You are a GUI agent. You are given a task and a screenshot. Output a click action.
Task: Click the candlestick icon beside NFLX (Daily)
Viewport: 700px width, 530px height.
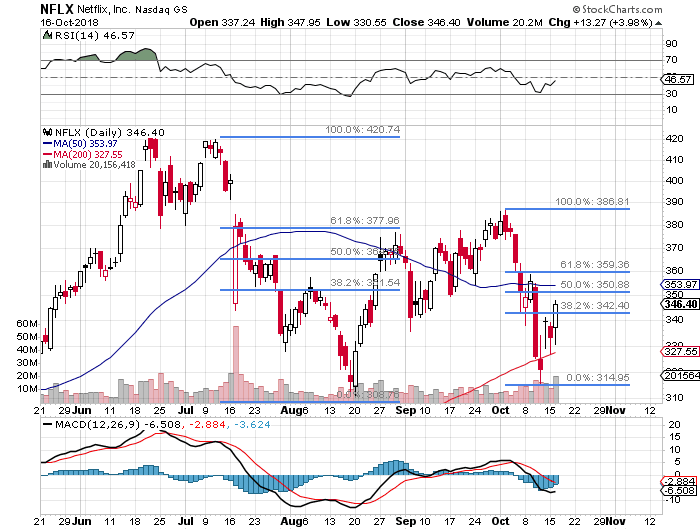47,132
